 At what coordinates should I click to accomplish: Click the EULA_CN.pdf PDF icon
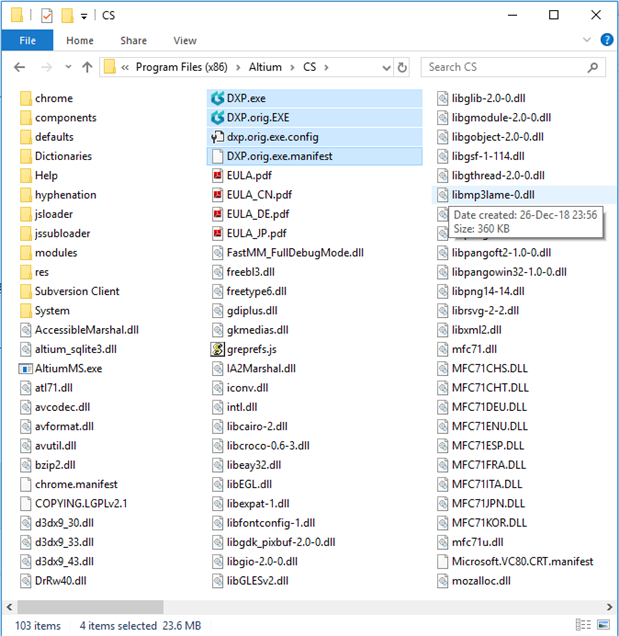pyautogui.click(x=218, y=195)
